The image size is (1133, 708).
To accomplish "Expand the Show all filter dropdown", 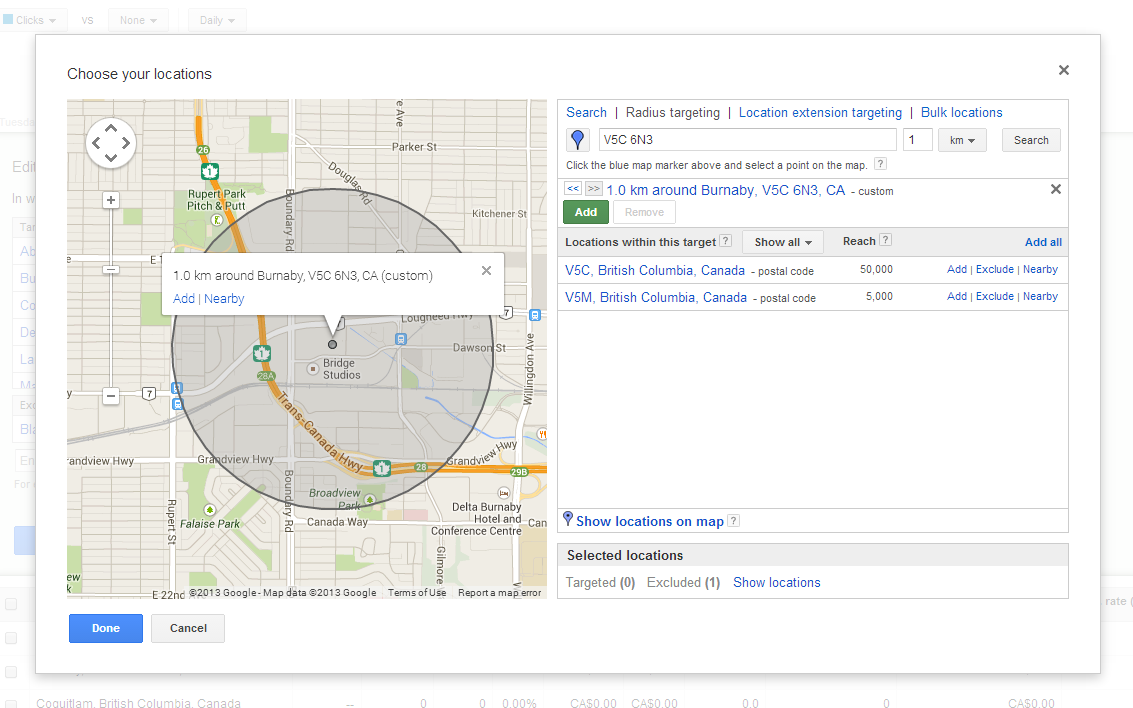I will [x=782, y=242].
